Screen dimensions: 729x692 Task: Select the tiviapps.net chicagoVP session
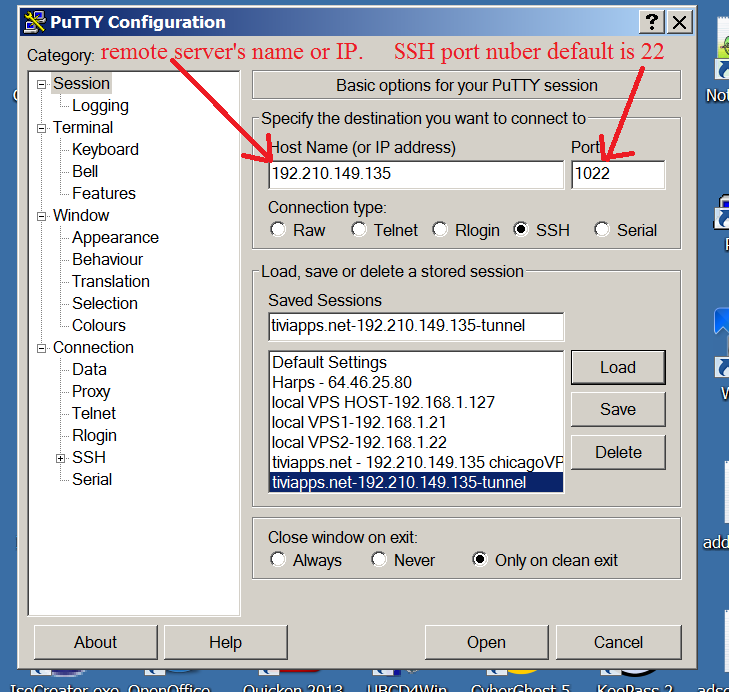tap(416, 462)
